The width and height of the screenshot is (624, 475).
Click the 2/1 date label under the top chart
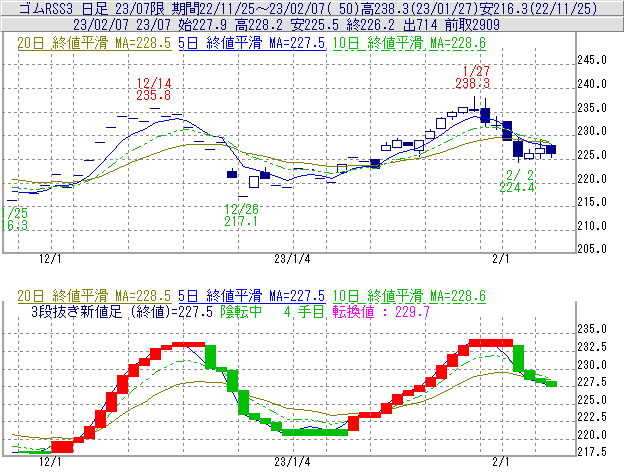501,259
